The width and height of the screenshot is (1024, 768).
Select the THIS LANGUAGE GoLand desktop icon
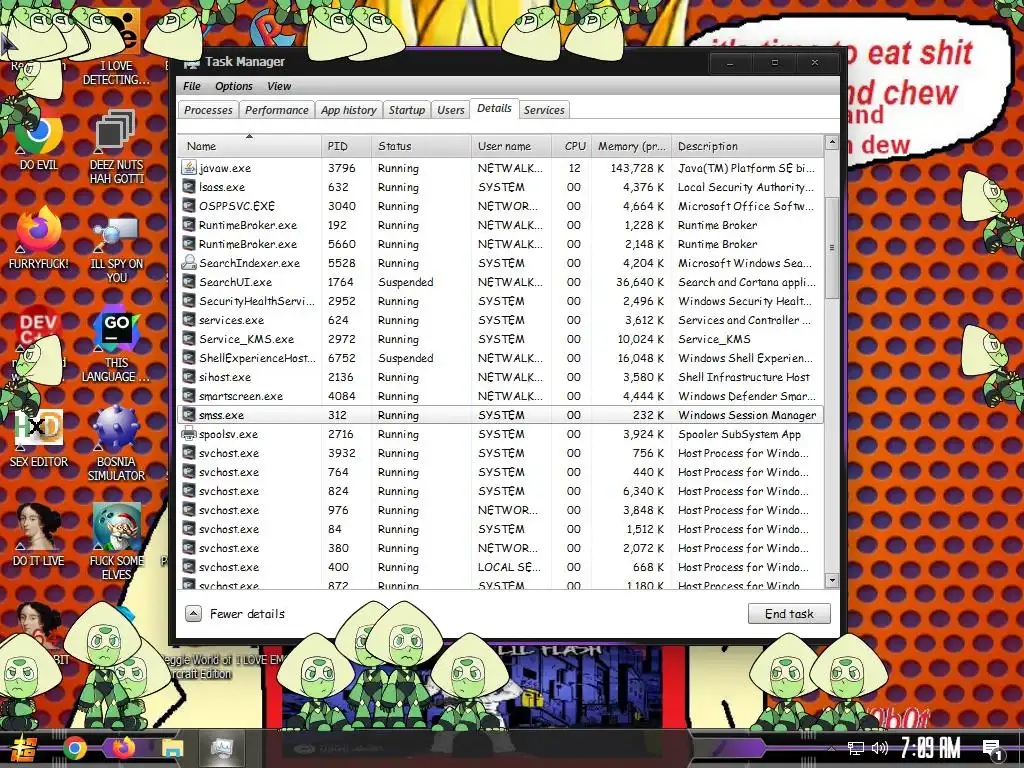pos(116,346)
